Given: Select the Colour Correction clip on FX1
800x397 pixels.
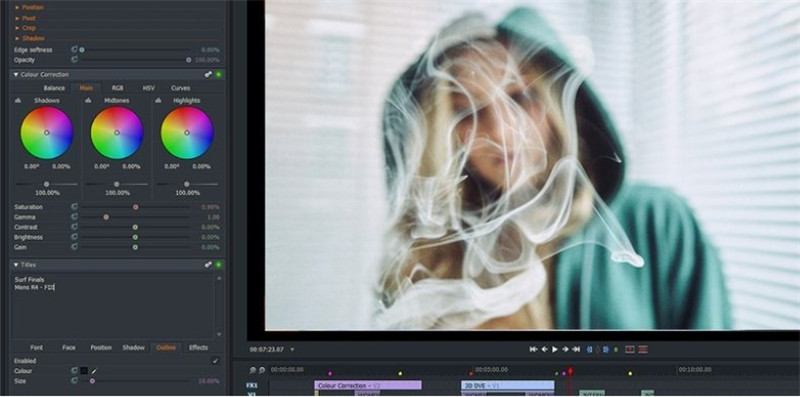Looking at the screenshot, I should coord(368,385).
